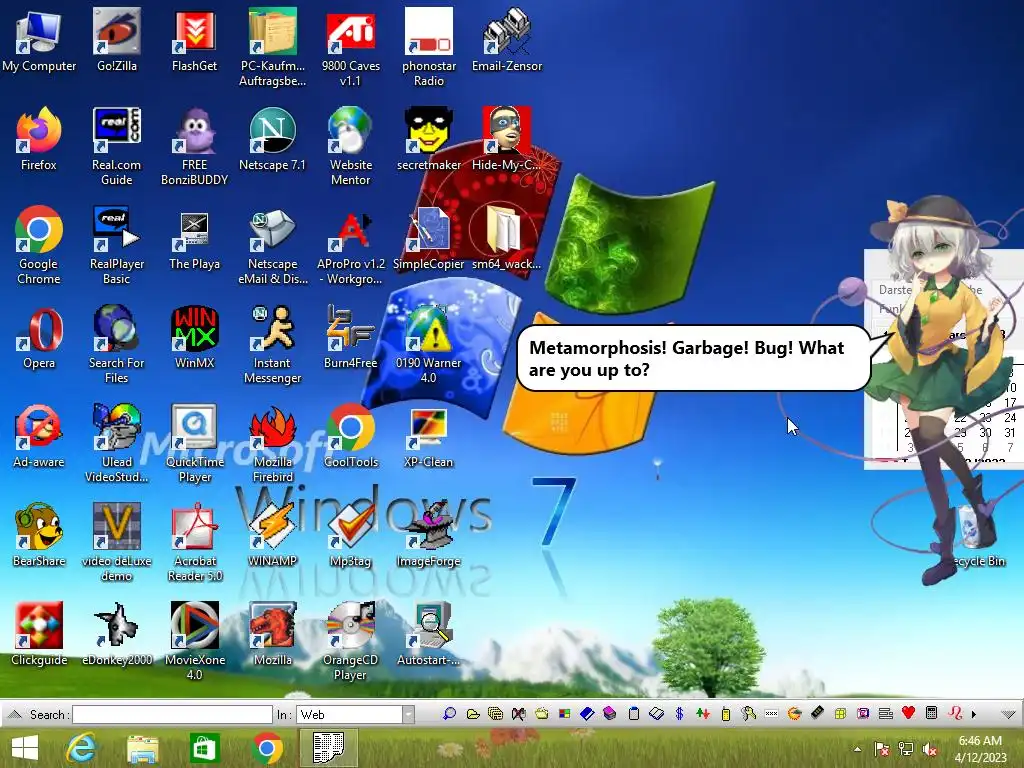The image size is (1024, 768).
Task: Open the sm64_wack folder icon
Action: (x=507, y=238)
